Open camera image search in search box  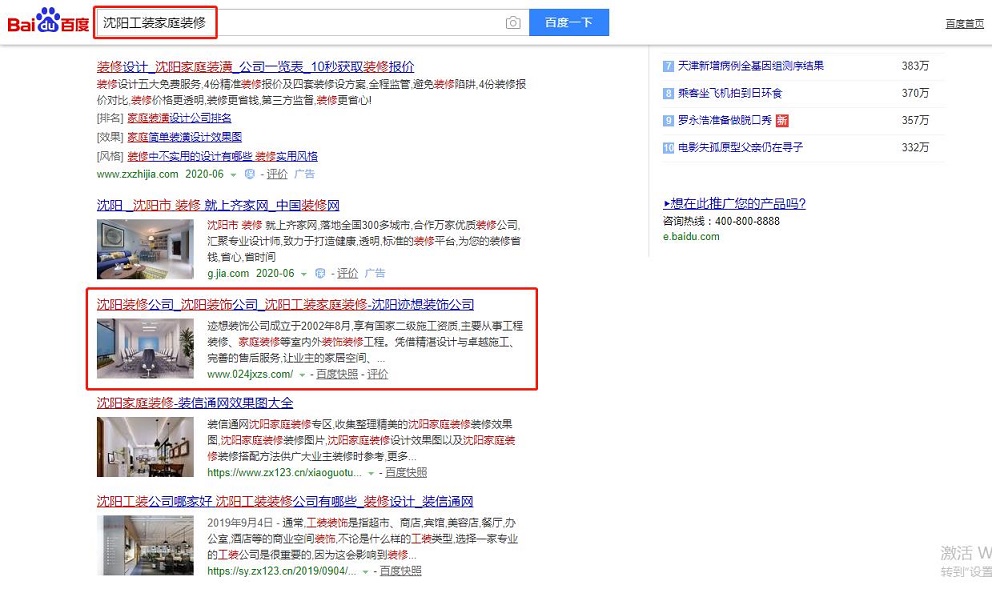pos(513,23)
